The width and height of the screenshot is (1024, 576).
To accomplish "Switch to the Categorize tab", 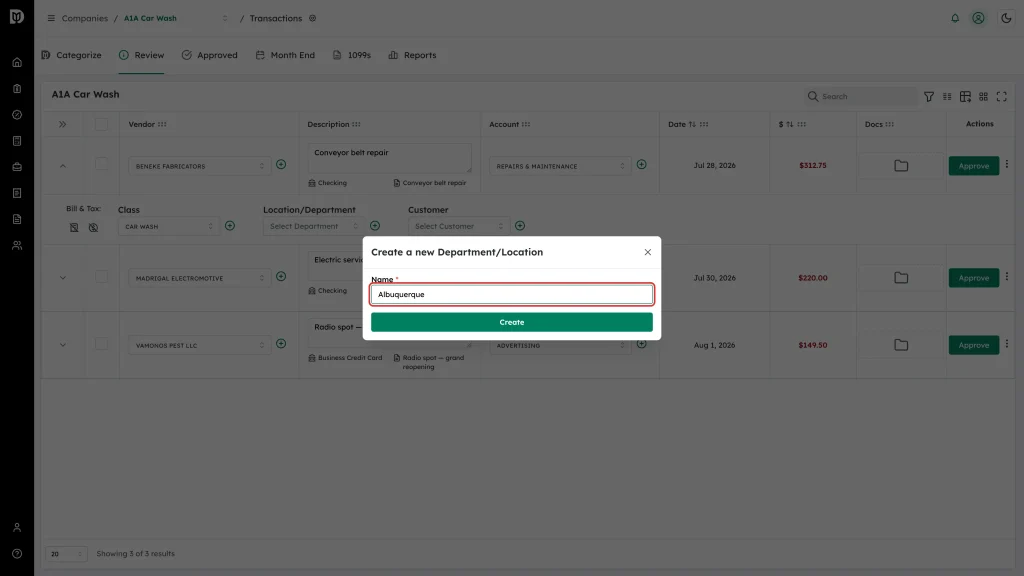I will click(71, 55).
